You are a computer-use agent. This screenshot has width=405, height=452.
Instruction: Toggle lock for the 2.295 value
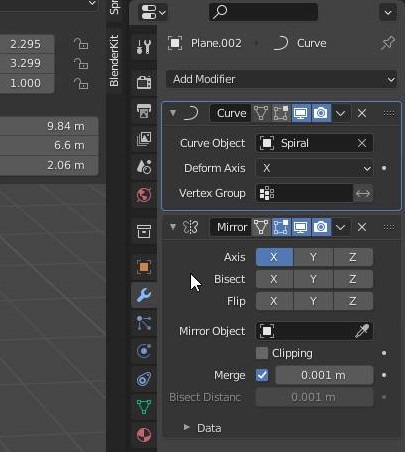(x=81, y=44)
